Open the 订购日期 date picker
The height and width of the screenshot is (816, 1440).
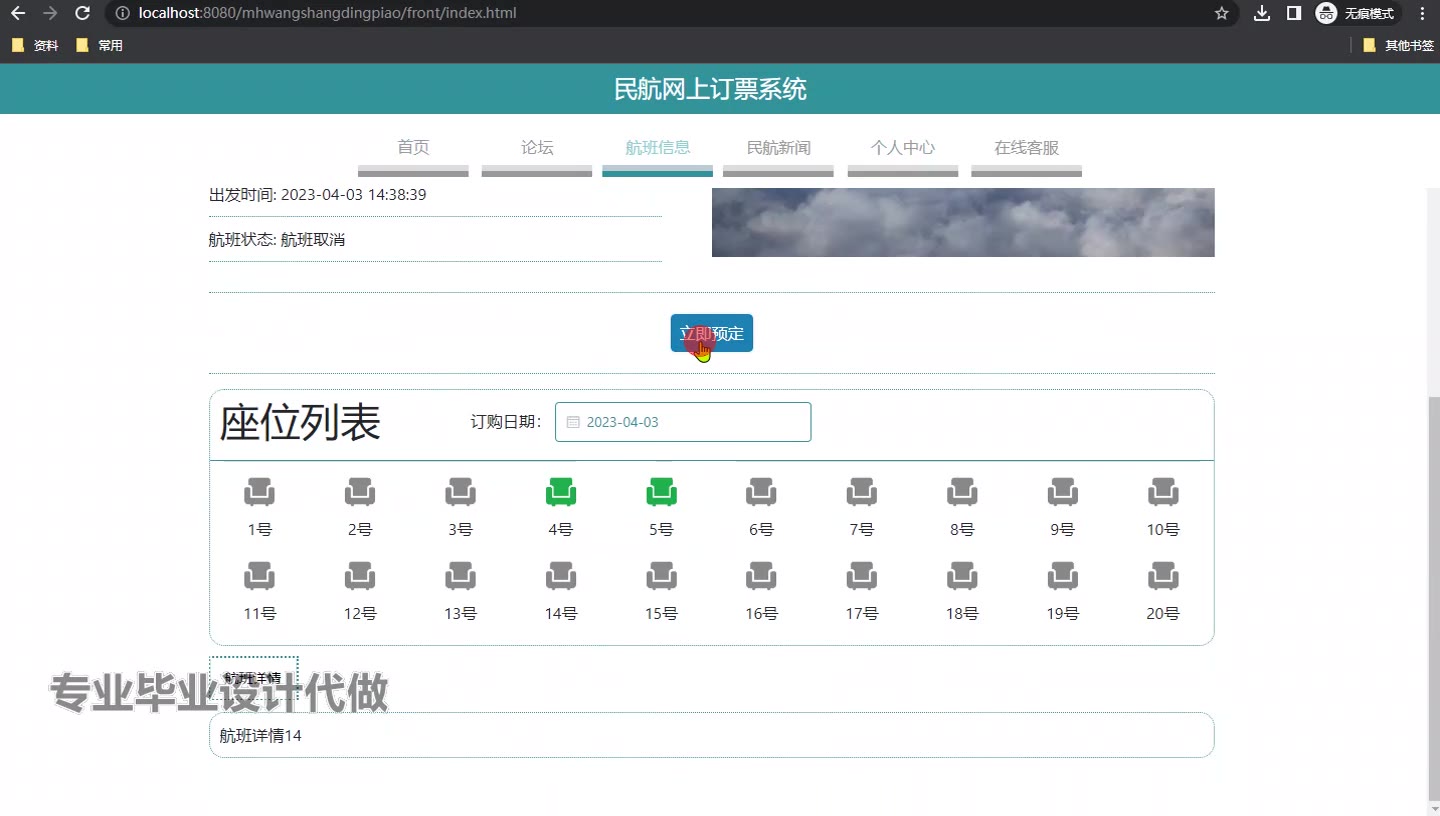coord(683,422)
